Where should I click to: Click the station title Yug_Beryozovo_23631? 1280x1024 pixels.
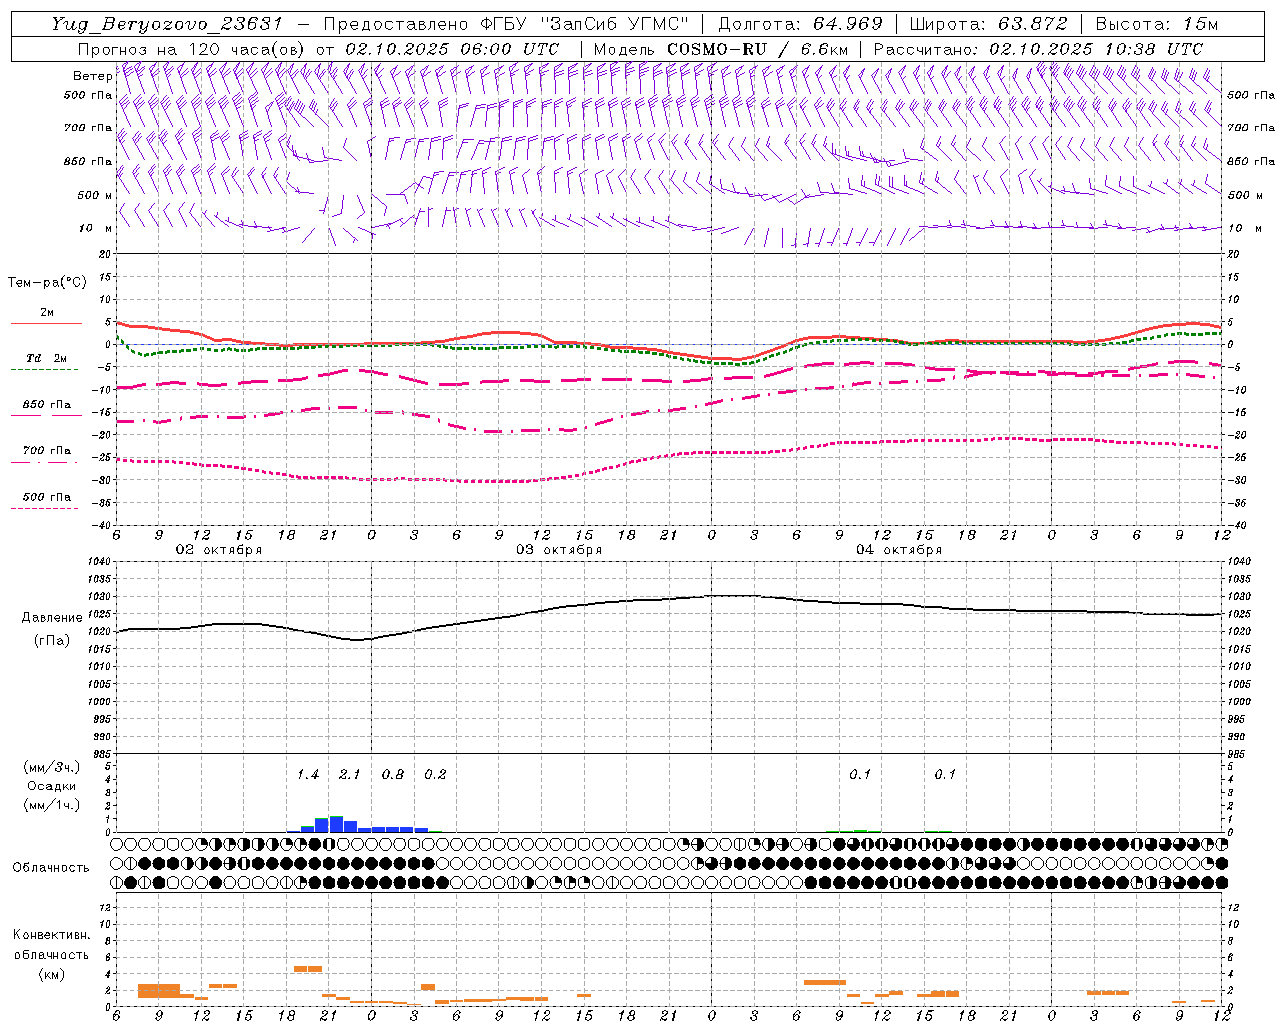167,24
